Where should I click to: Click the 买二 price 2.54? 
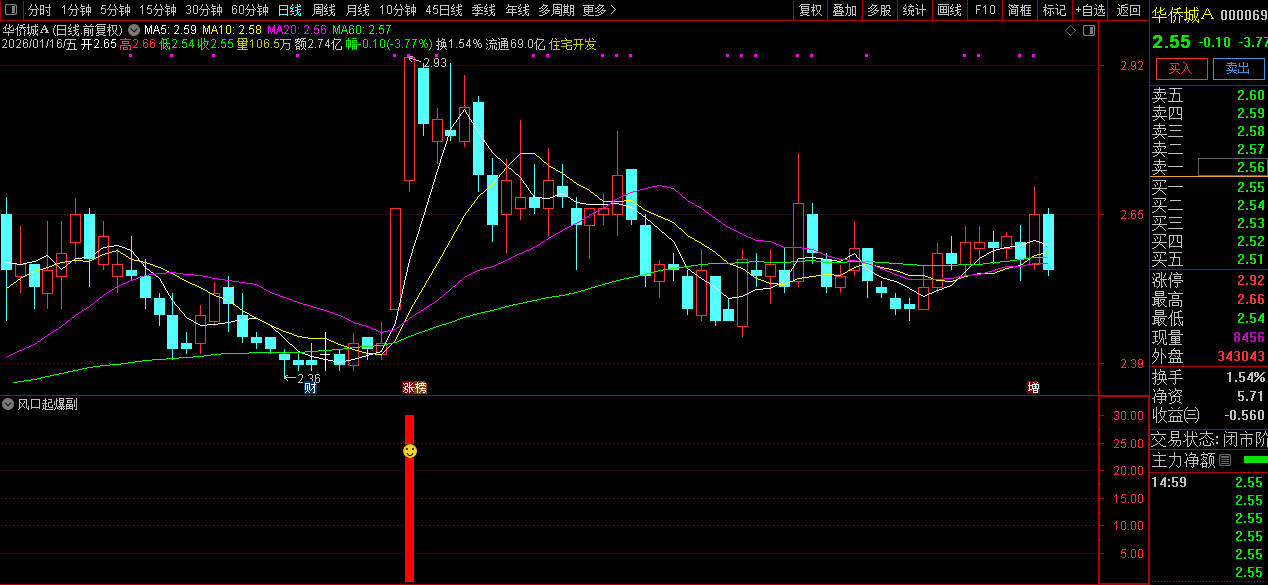click(x=1250, y=205)
